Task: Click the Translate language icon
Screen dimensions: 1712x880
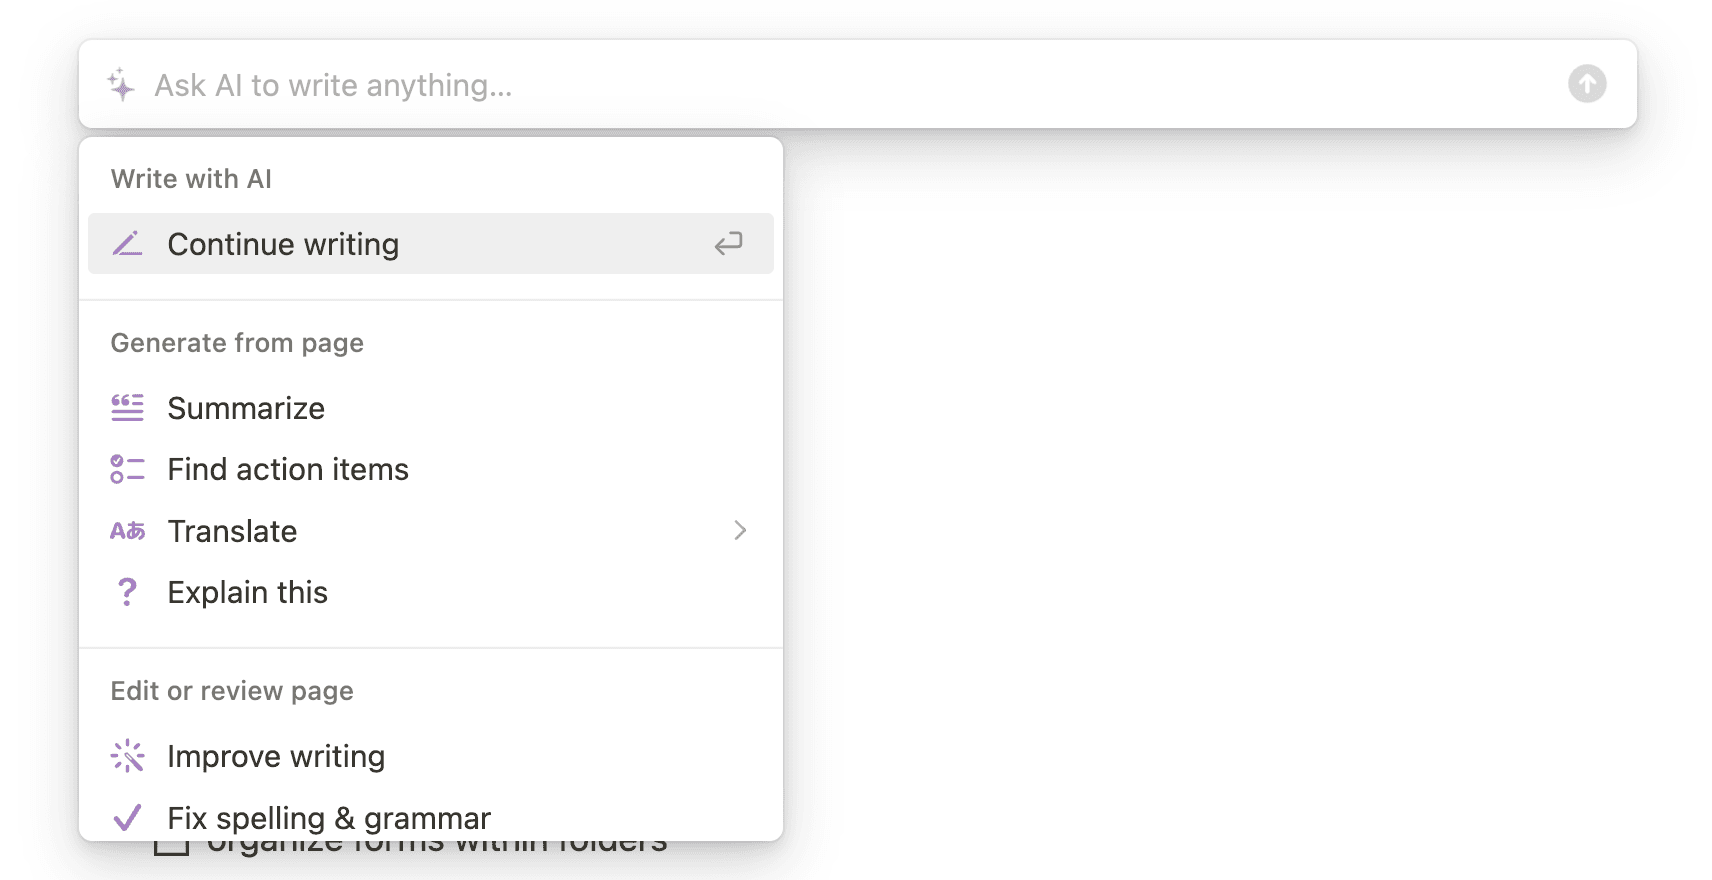Action: pyautogui.click(x=127, y=531)
